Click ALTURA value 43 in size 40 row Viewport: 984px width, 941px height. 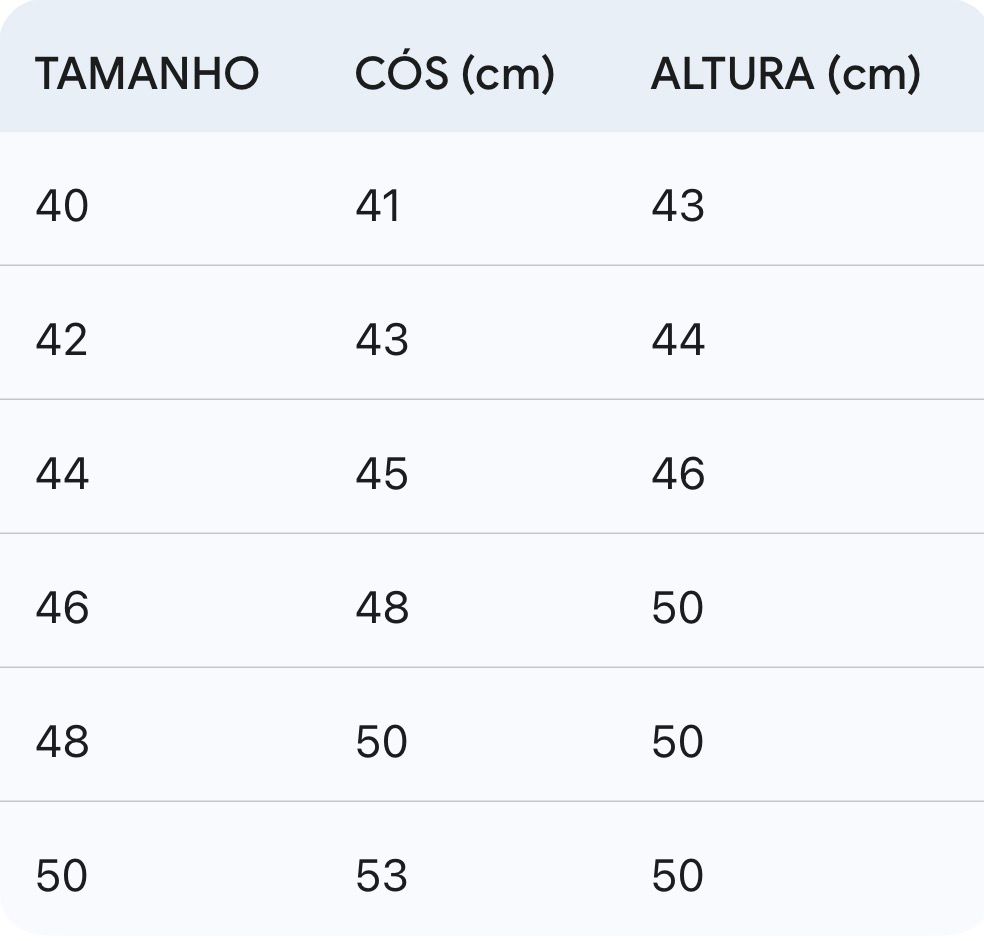point(678,206)
